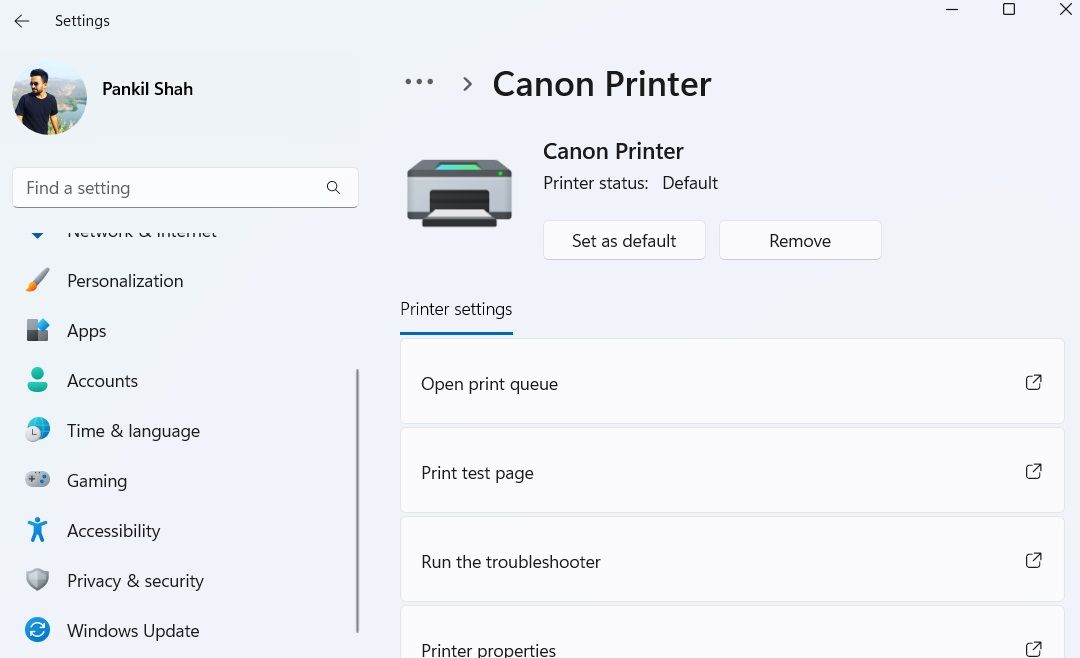Click the Gaming controller icon
The image size is (1080, 658).
38,481
